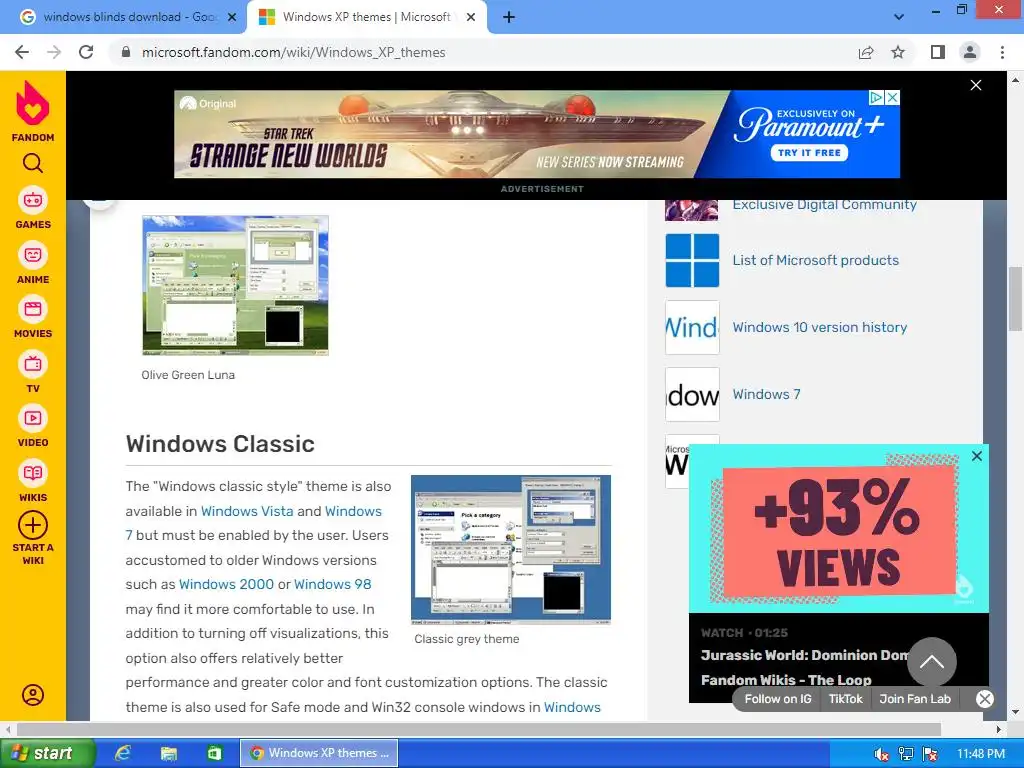
Task: Open the Windows 2000 link
Action: point(227,584)
